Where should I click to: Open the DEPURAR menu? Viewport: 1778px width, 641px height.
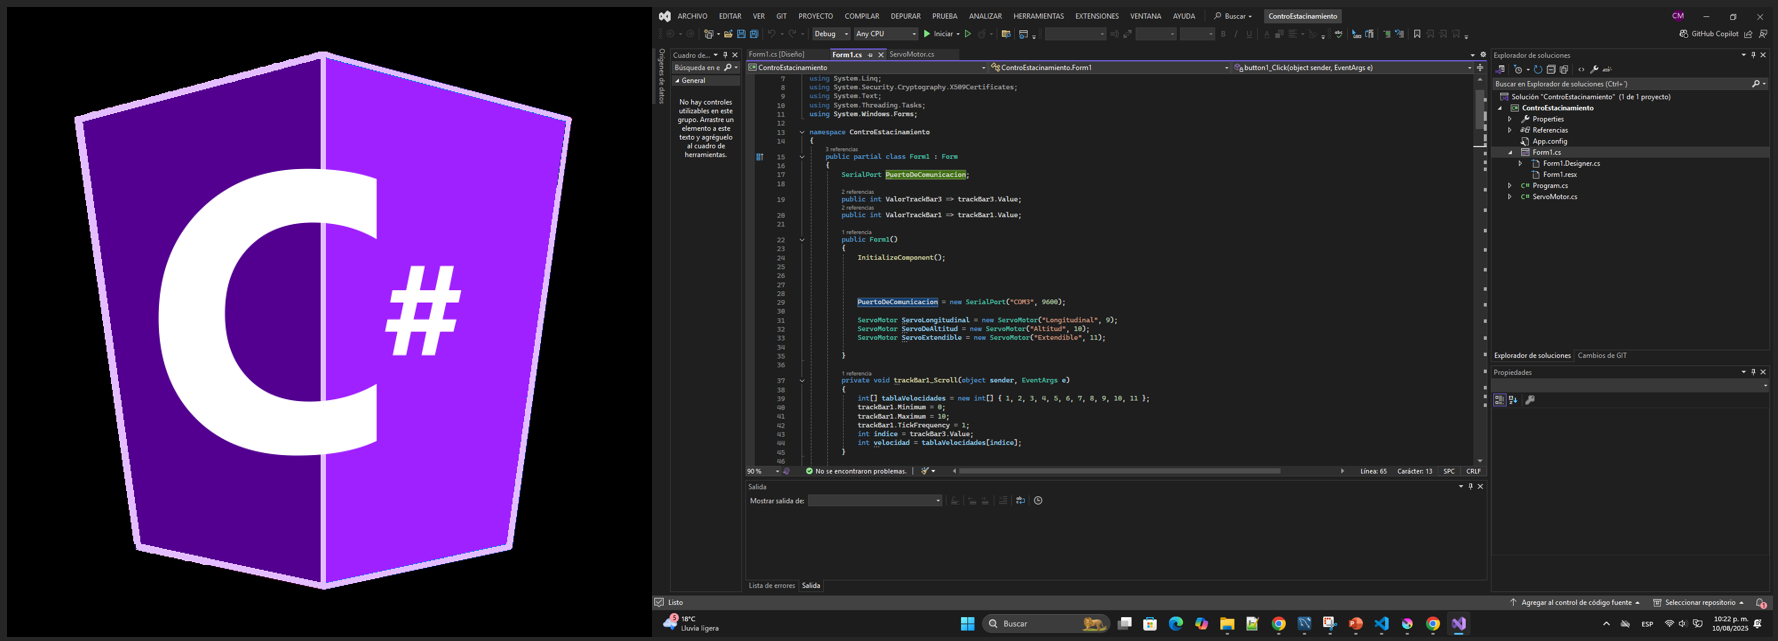coord(905,16)
